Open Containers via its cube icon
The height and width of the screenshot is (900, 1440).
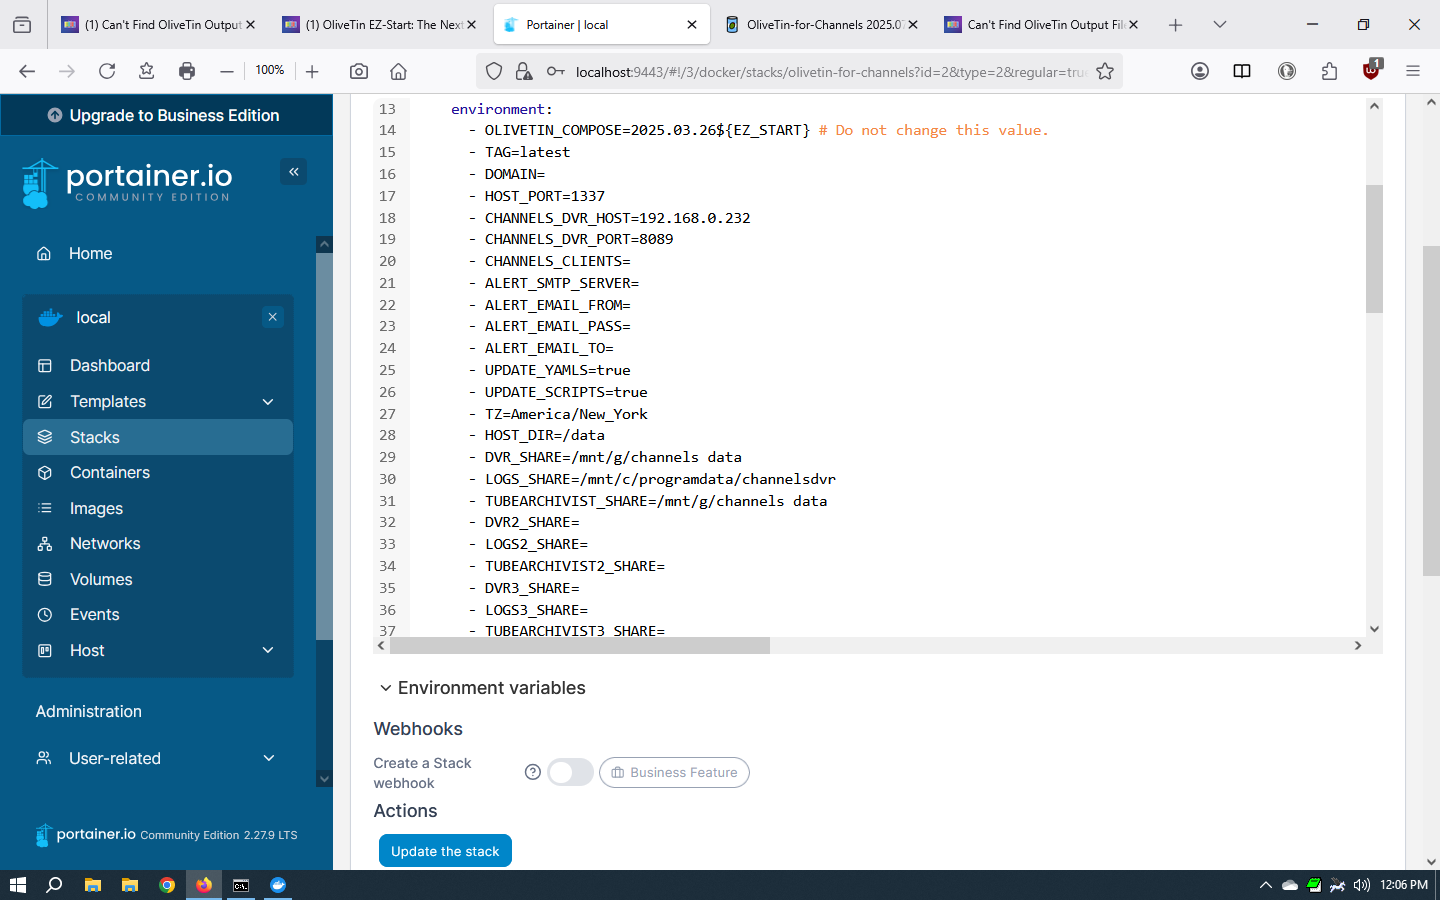pos(45,473)
